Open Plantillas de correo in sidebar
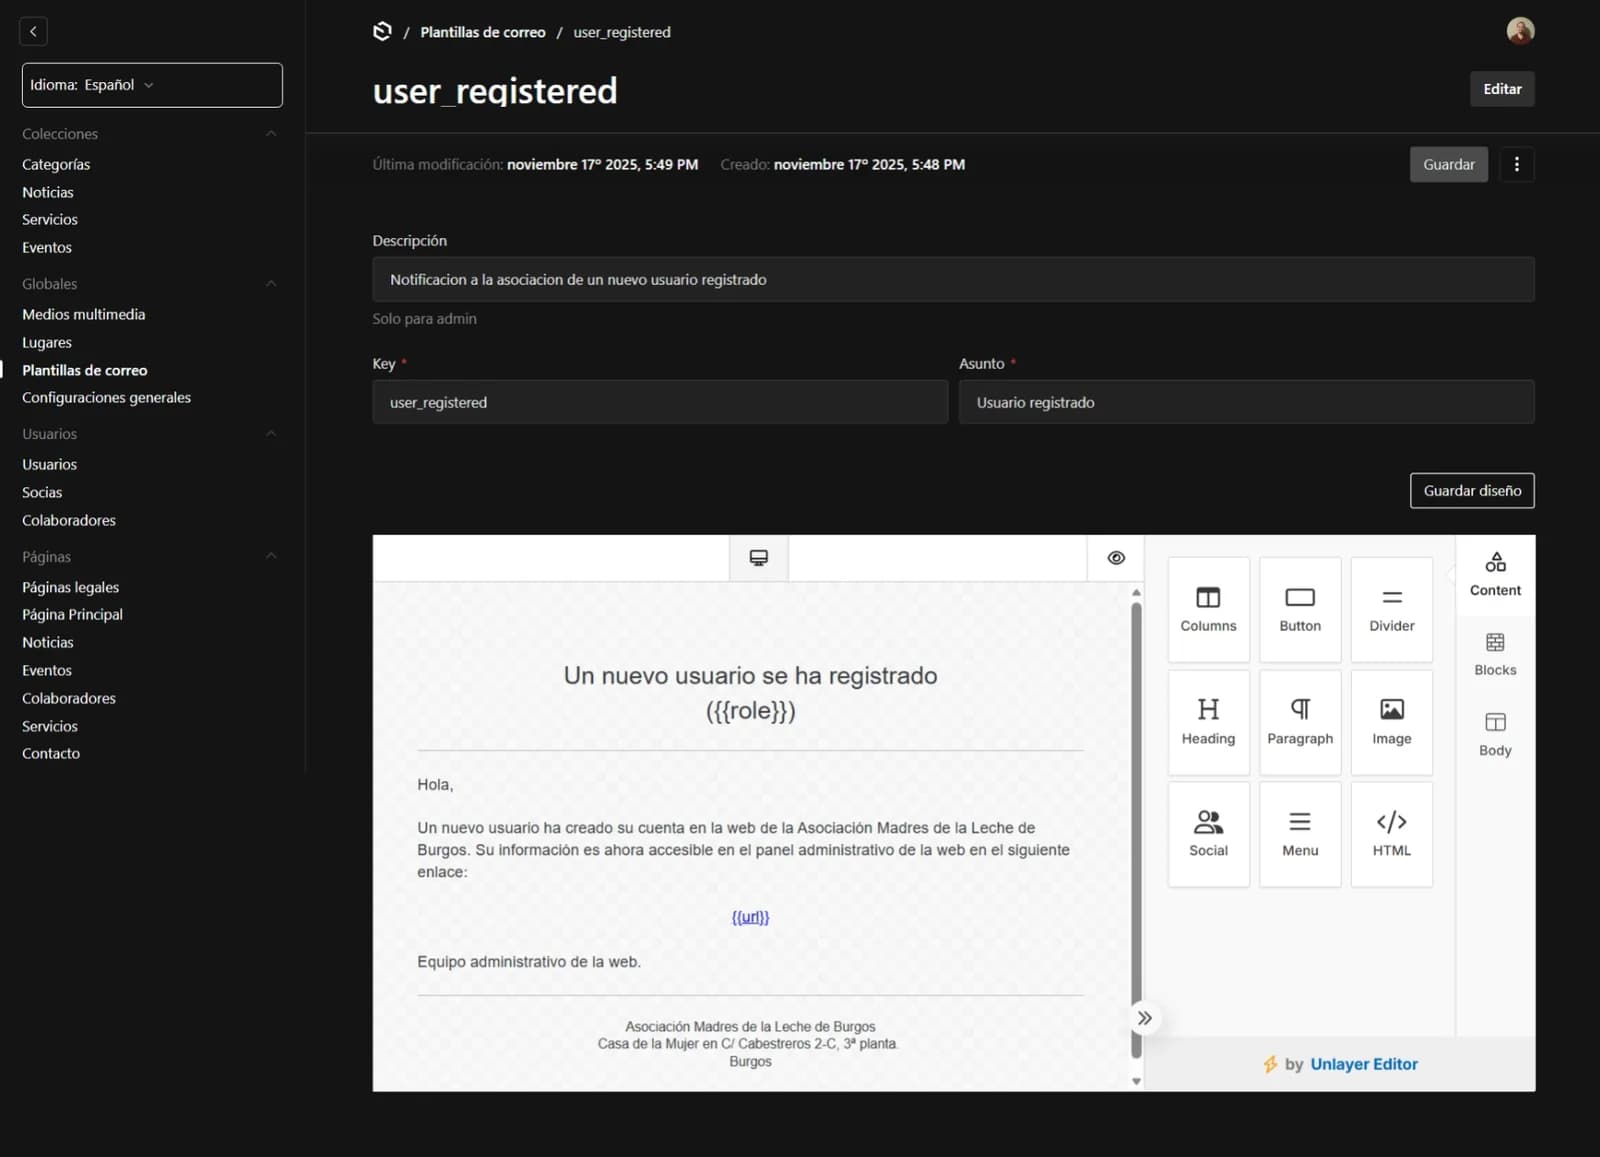Viewport: 1600px width, 1157px height. pos(85,370)
